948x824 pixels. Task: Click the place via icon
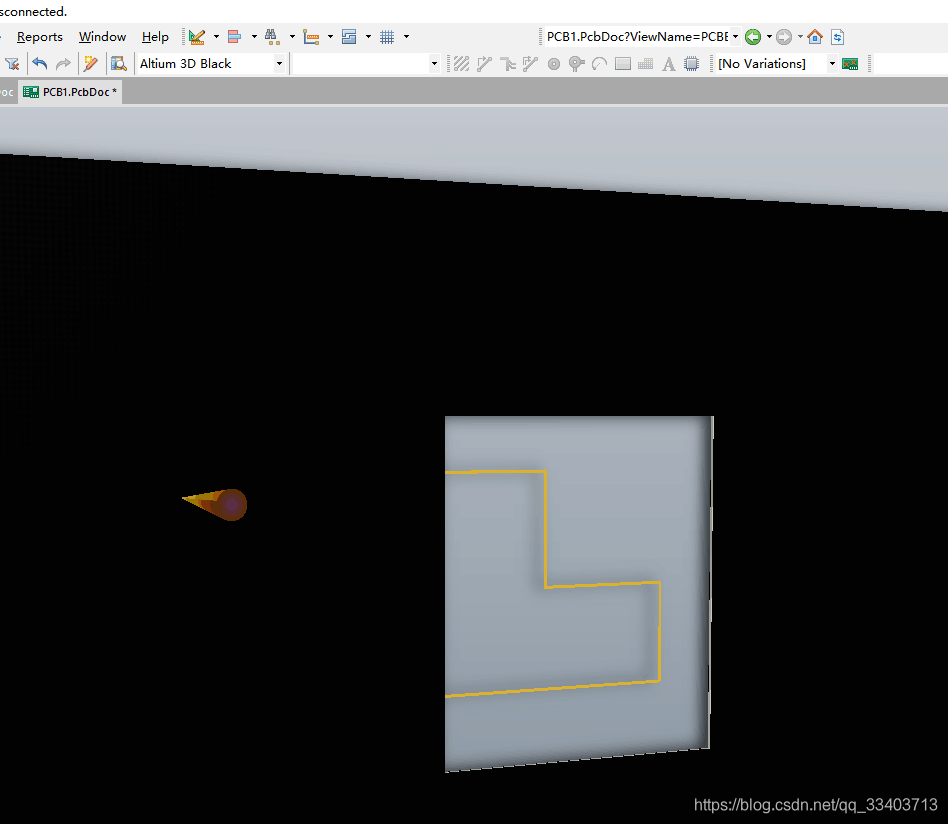tap(577, 63)
